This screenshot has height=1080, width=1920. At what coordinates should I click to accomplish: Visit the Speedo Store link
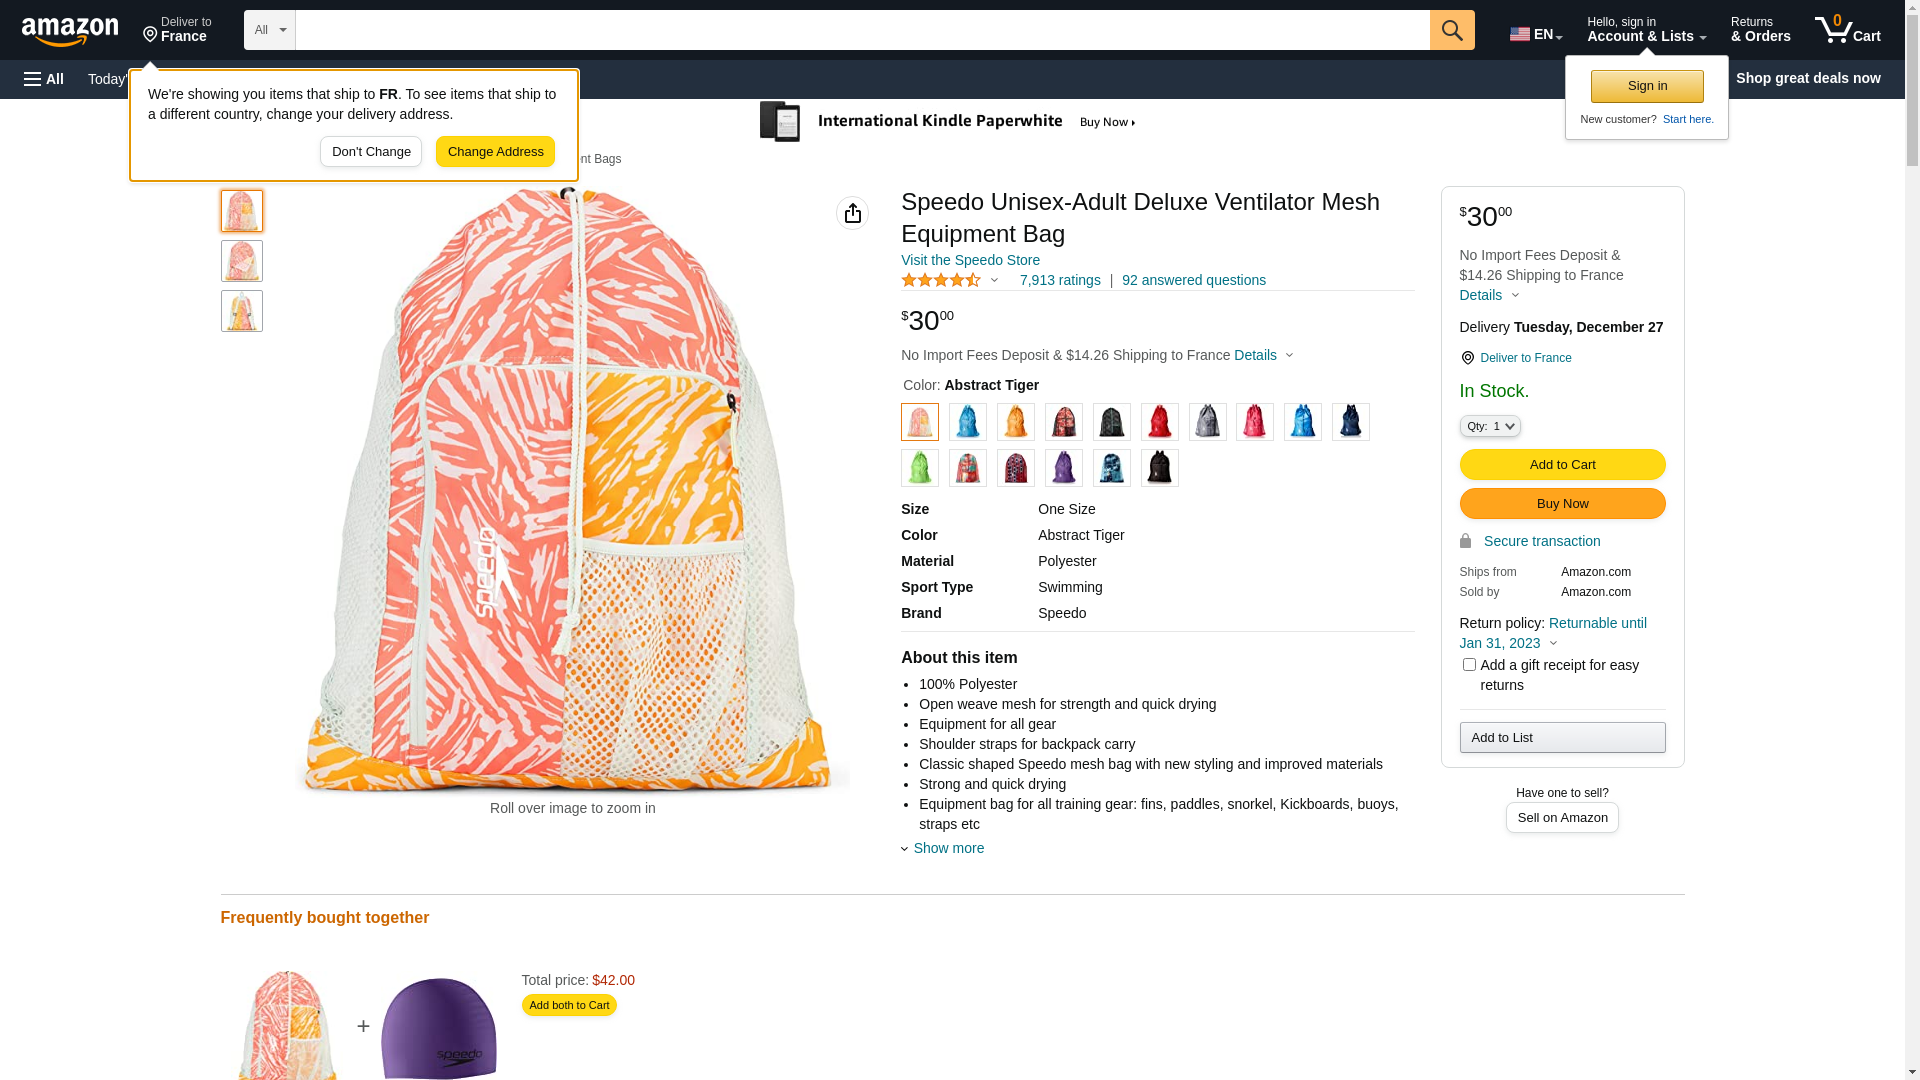[970, 260]
